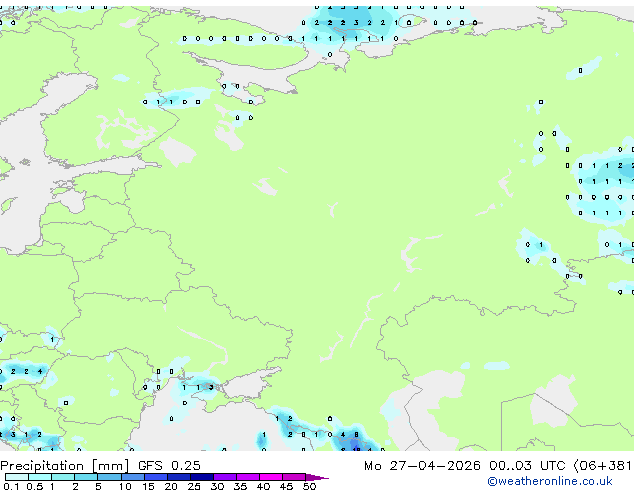This screenshot has height=490, width=634.
Task: Click the legend value '50'
Action: (x=309, y=486)
